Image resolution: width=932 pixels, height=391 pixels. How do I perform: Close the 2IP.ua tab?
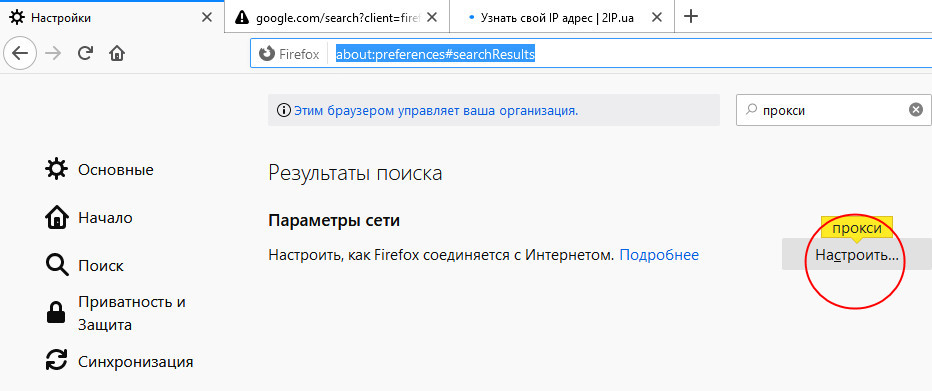pos(656,18)
